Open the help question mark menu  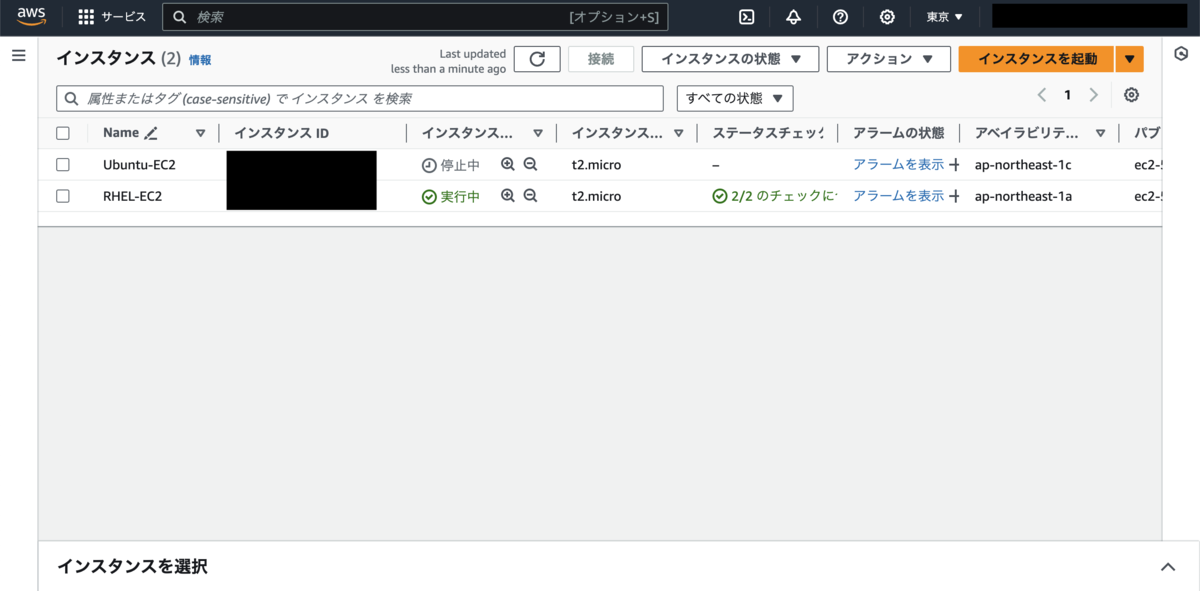pyautogui.click(x=840, y=17)
